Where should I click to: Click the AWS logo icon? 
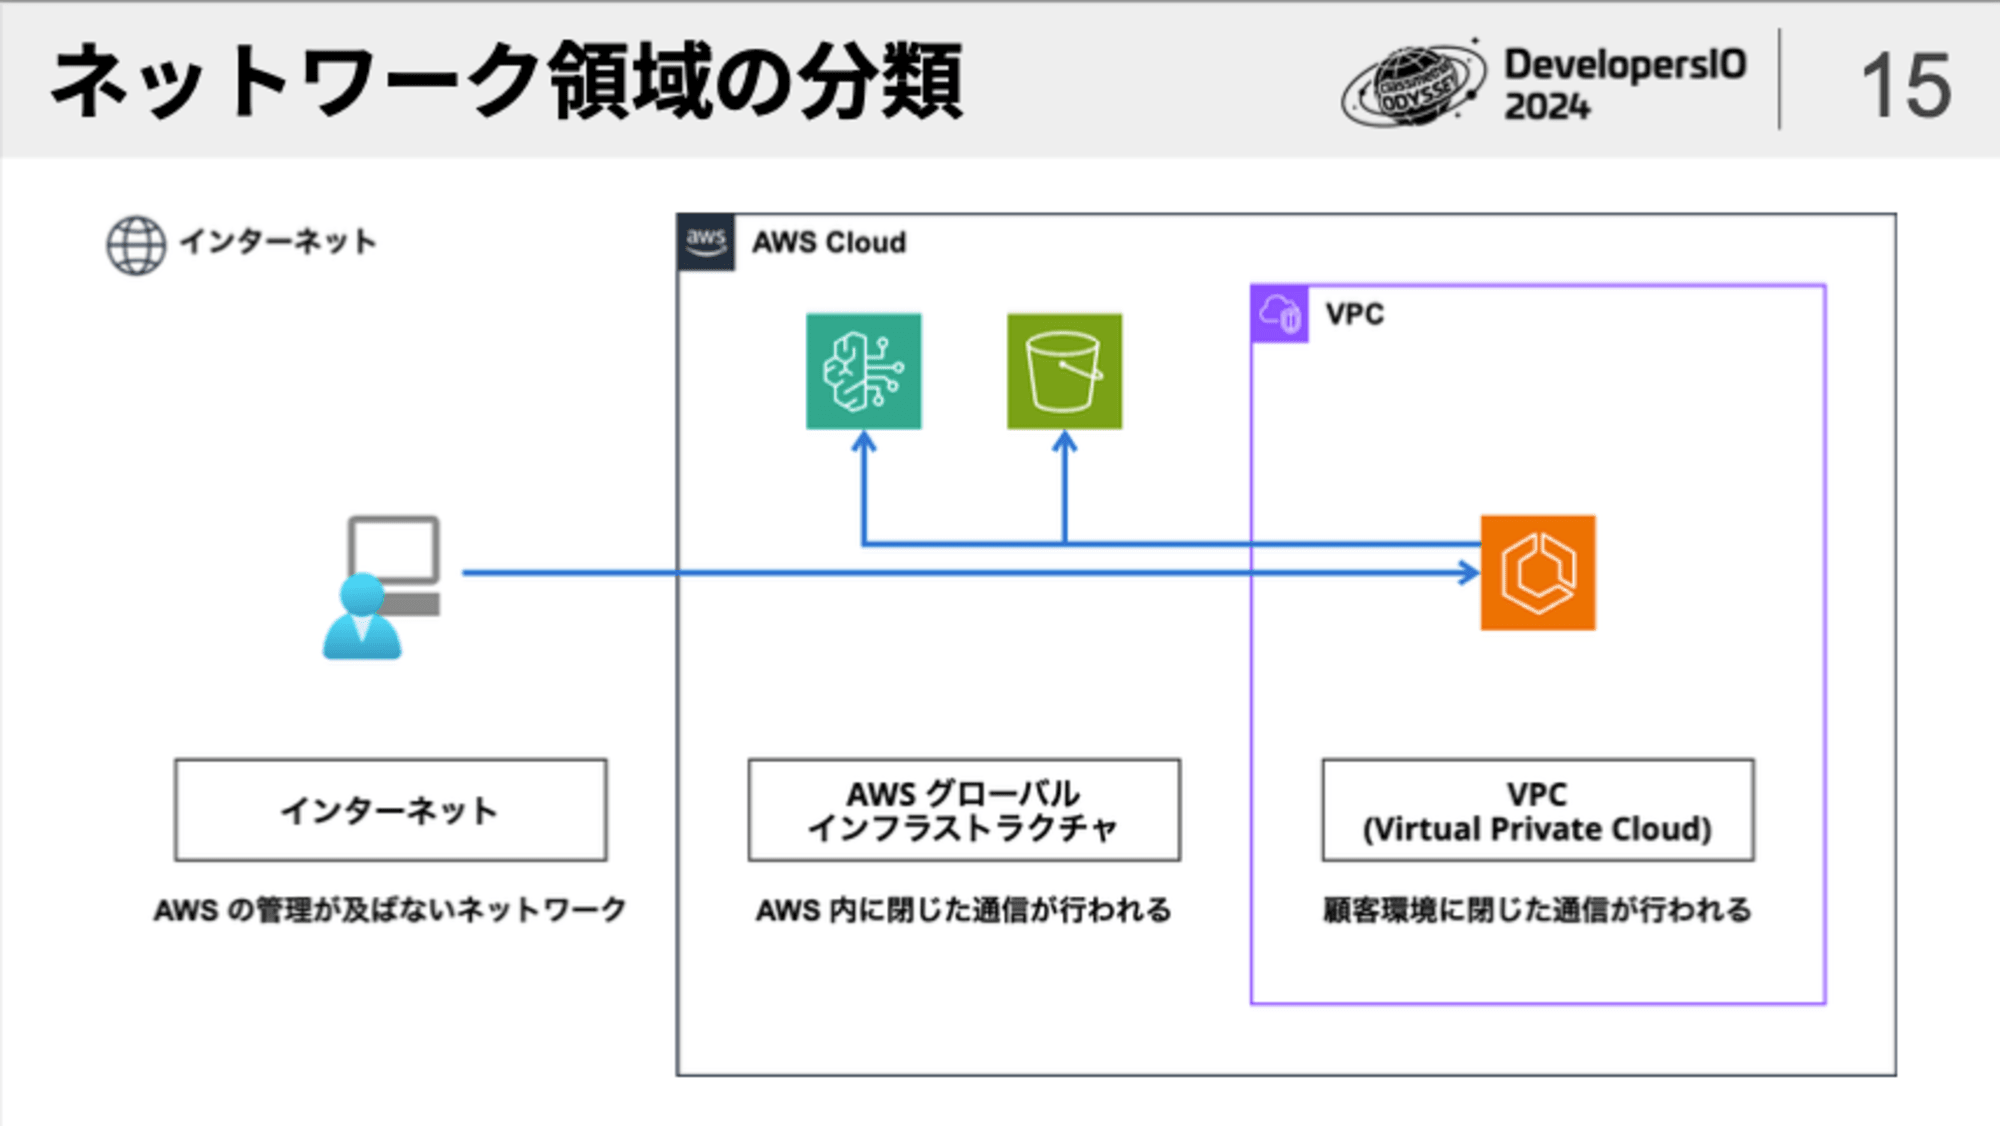707,242
